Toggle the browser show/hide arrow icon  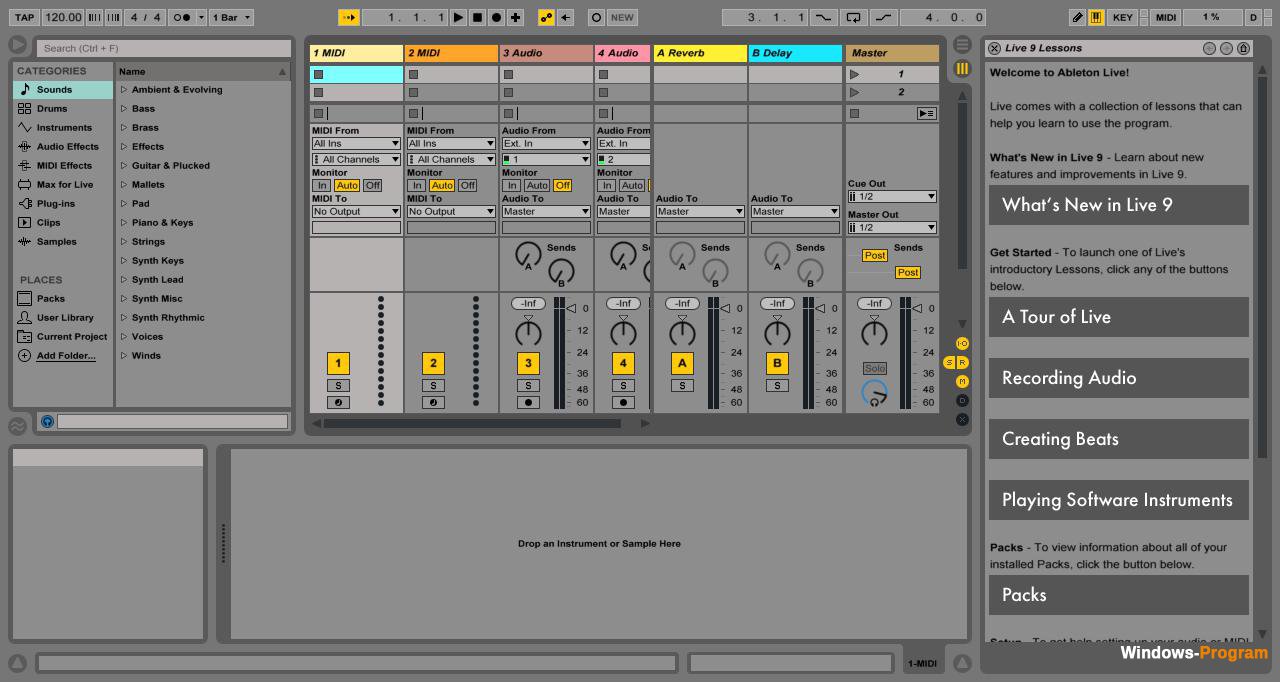click(17, 45)
